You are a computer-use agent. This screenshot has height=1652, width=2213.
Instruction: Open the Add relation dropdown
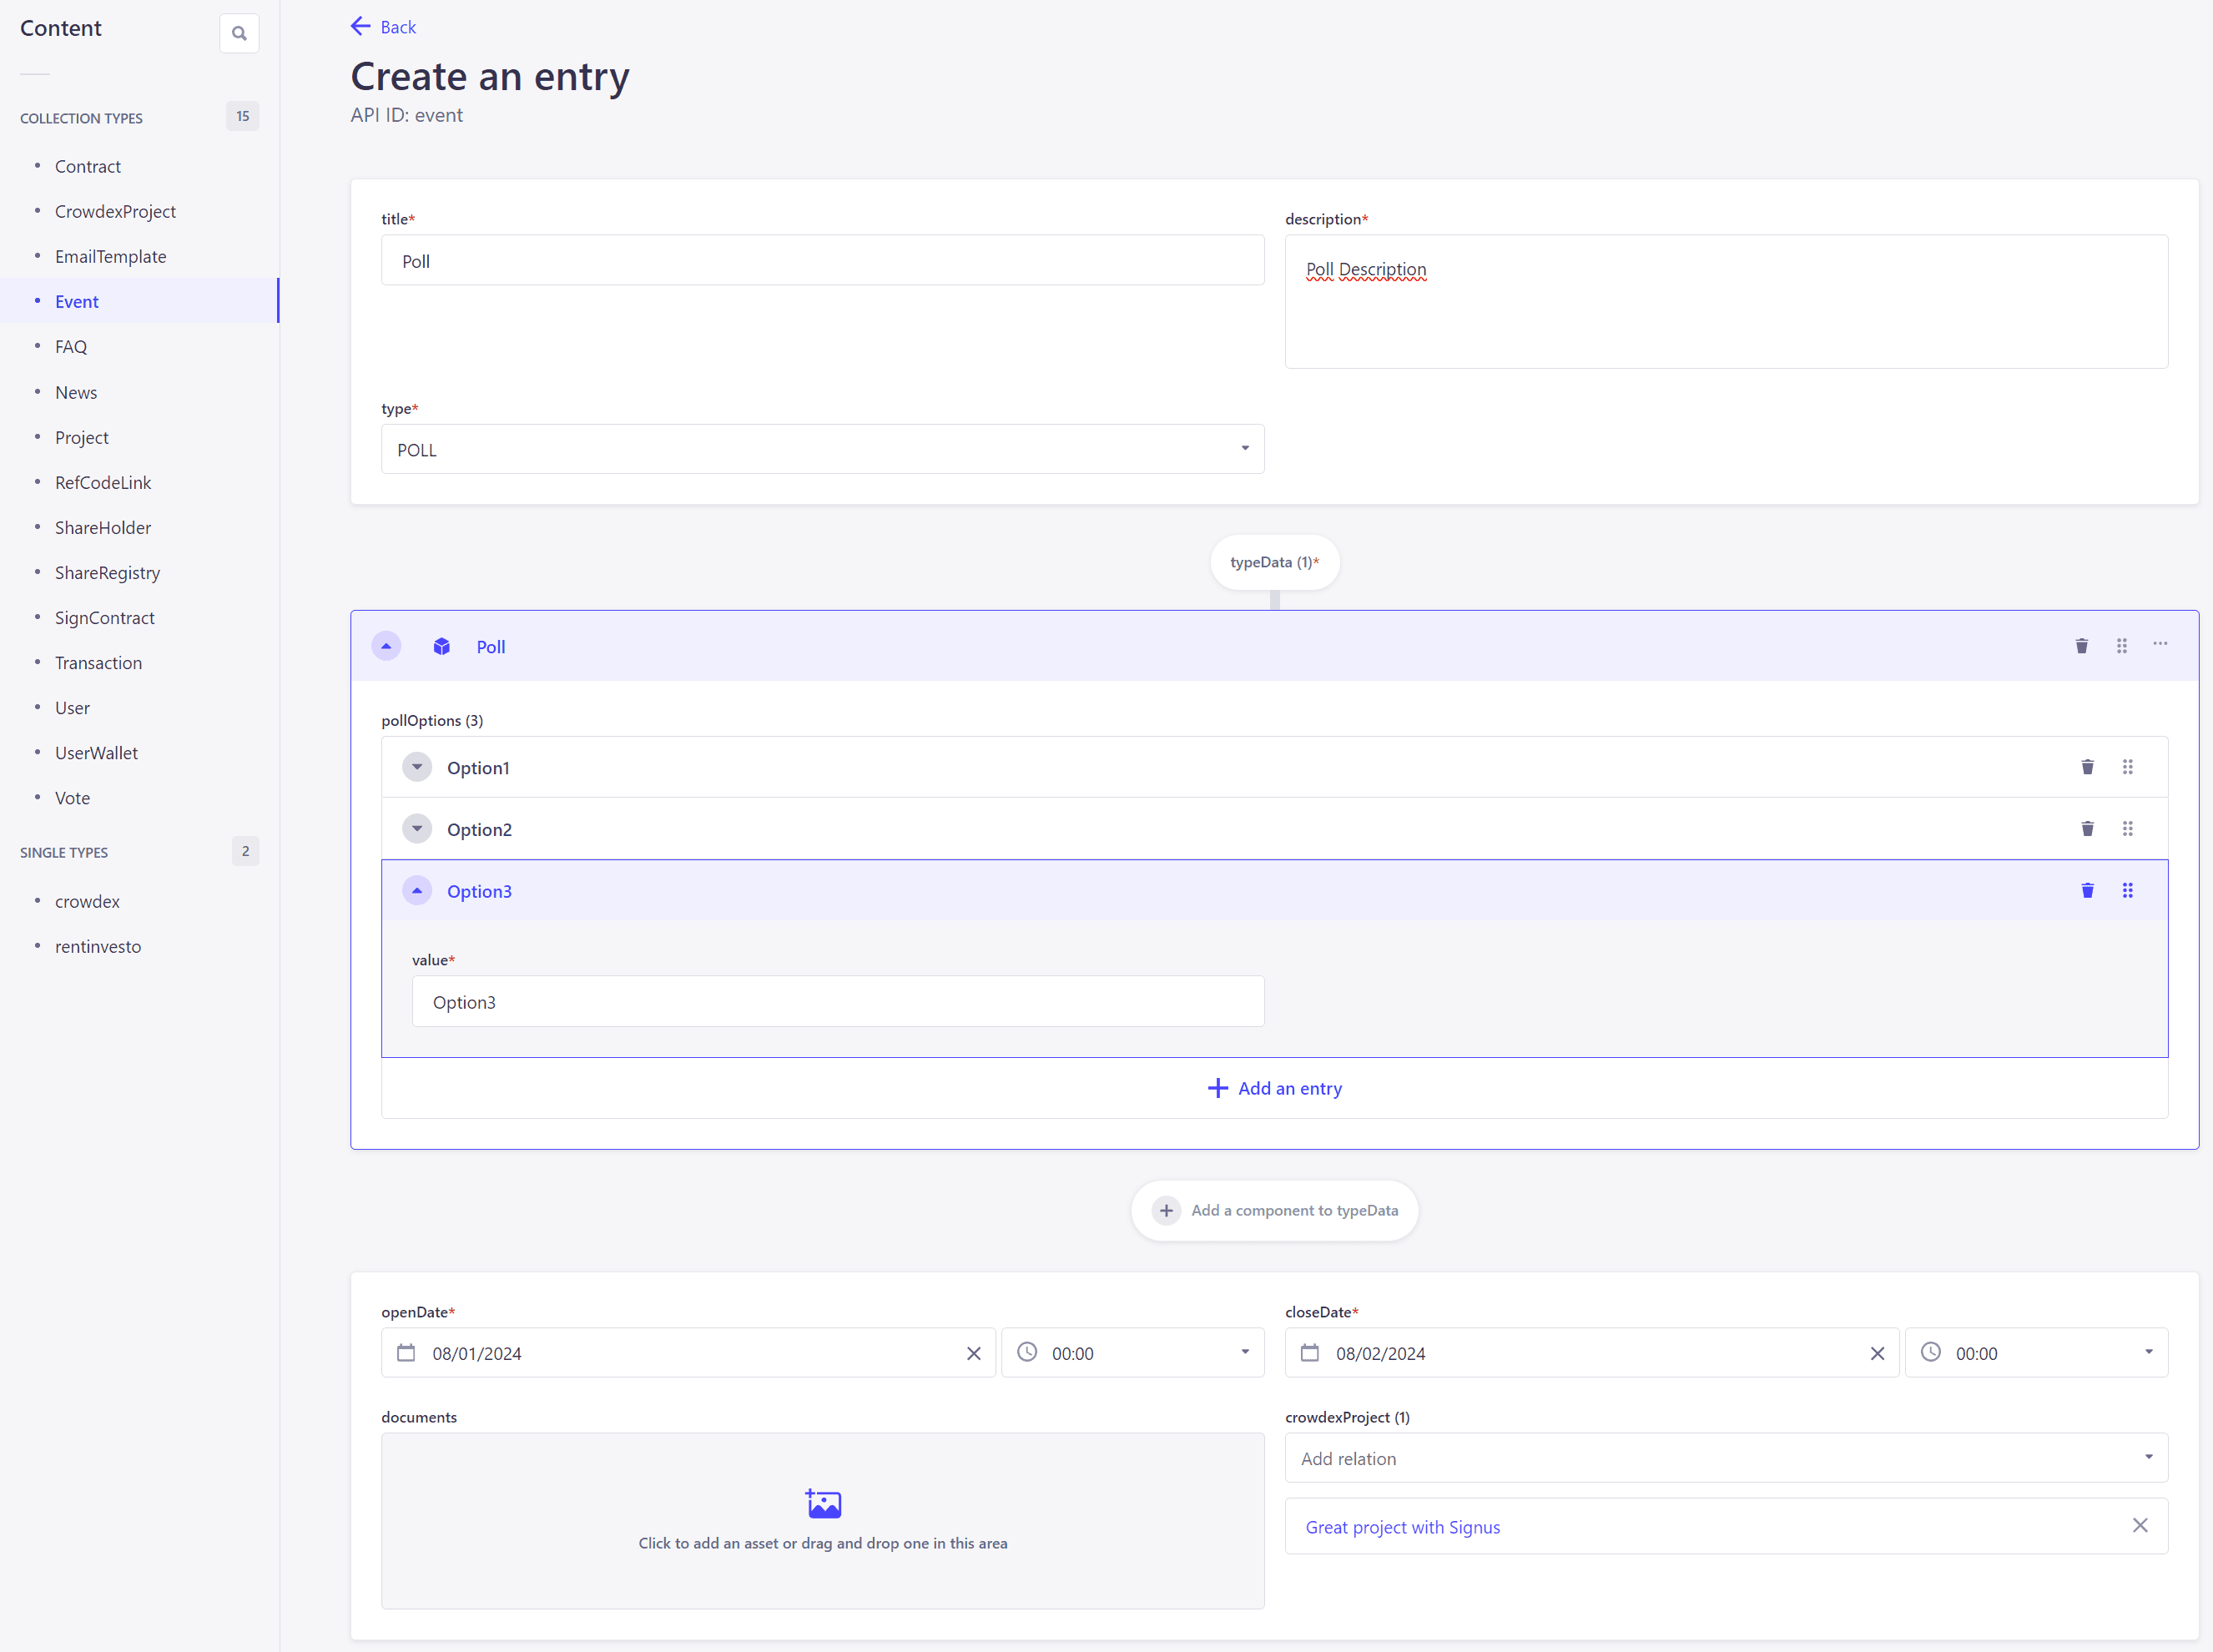(1725, 1458)
